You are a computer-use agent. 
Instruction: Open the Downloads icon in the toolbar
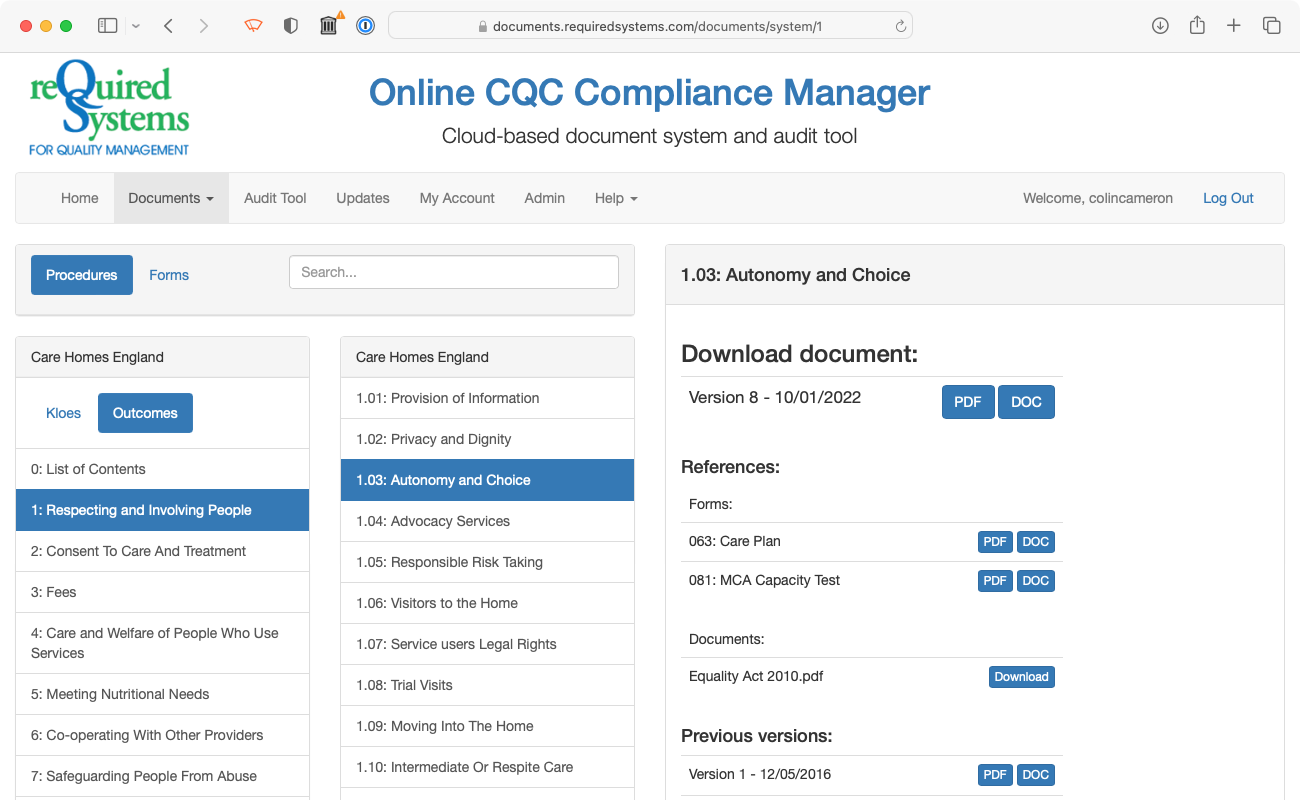1160,25
